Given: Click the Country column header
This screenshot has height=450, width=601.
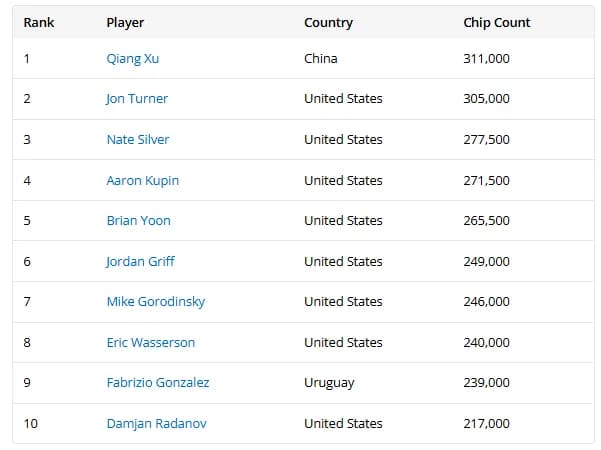Looking at the screenshot, I should (x=328, y=23).
